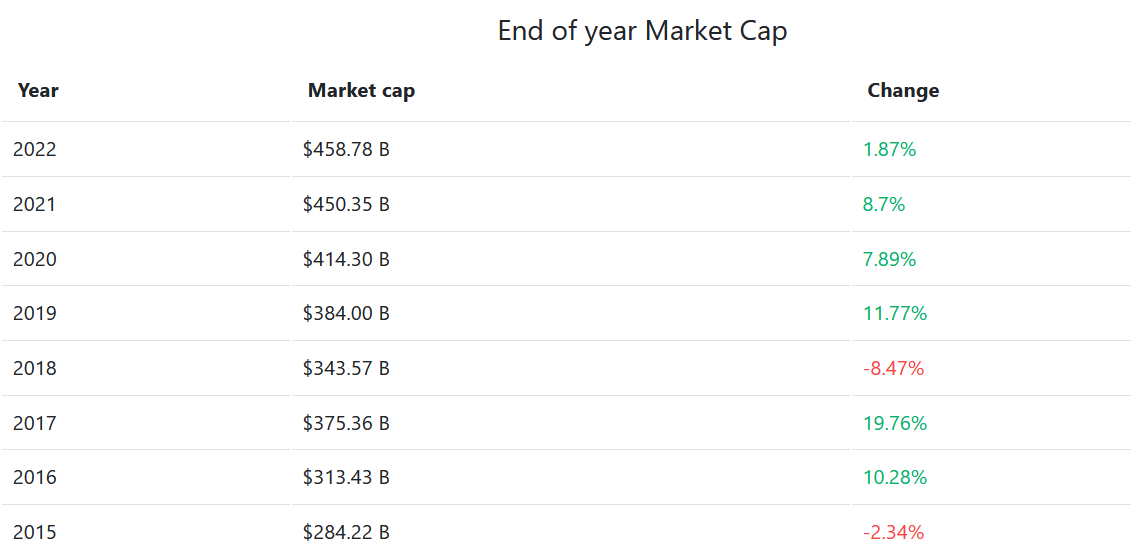Click the End of year Market Cap title
The width and height of the screenshot is (1131, 557).
642,31
